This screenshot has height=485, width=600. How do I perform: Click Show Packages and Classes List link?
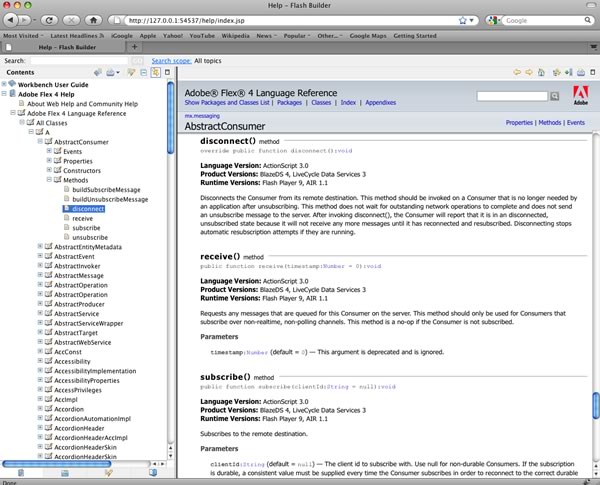tap(227, 103)
